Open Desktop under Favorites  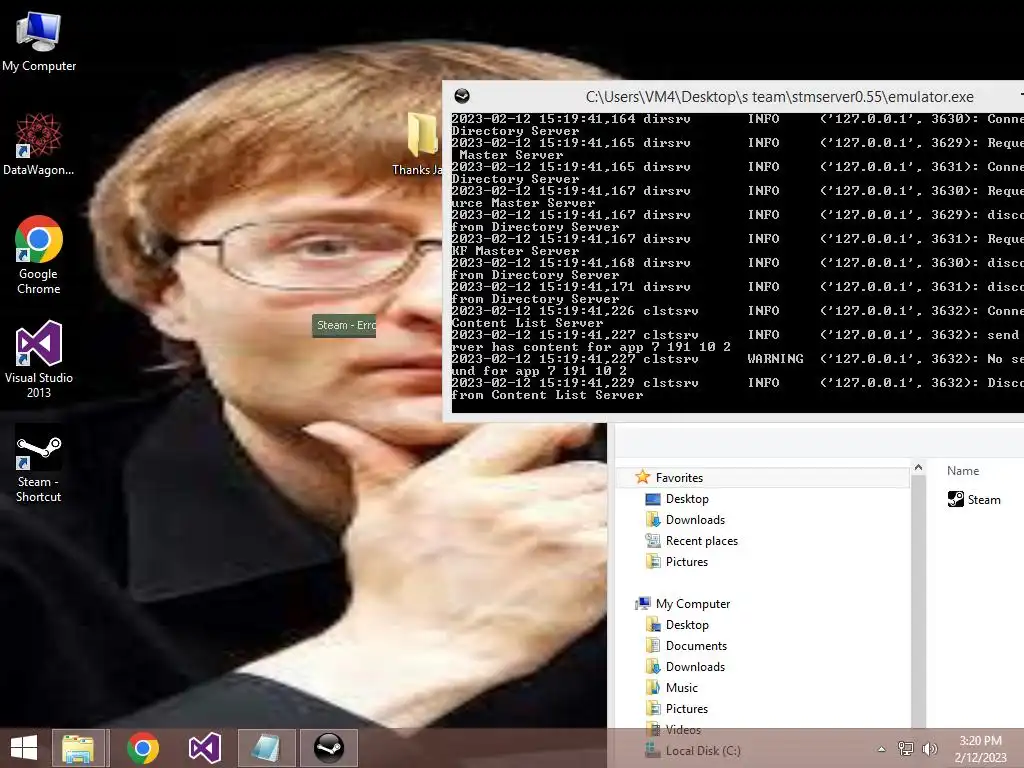tap(687, 499)
